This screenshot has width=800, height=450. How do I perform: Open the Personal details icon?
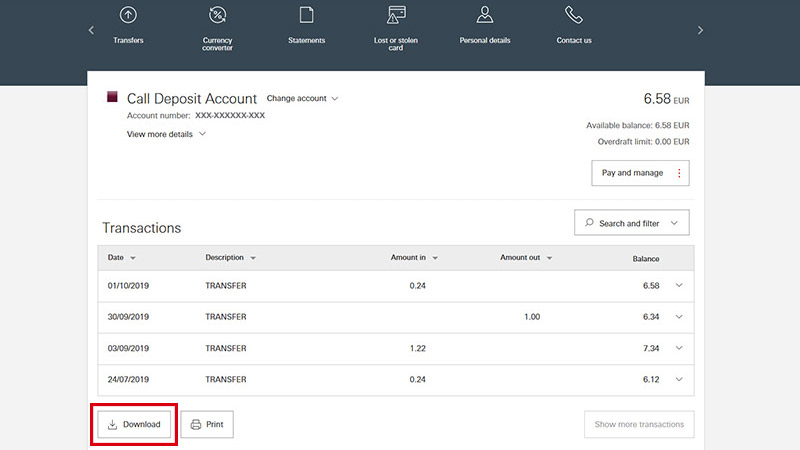click(485, 15)
